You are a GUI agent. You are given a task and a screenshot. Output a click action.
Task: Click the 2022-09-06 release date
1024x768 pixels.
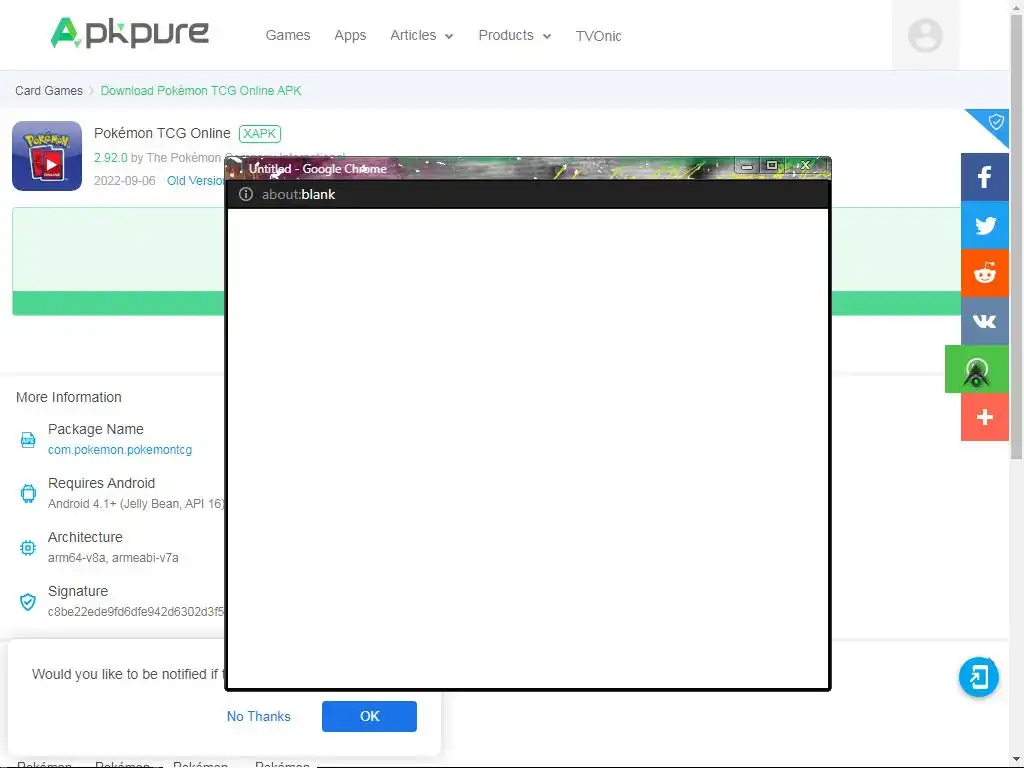pos(125,181)
